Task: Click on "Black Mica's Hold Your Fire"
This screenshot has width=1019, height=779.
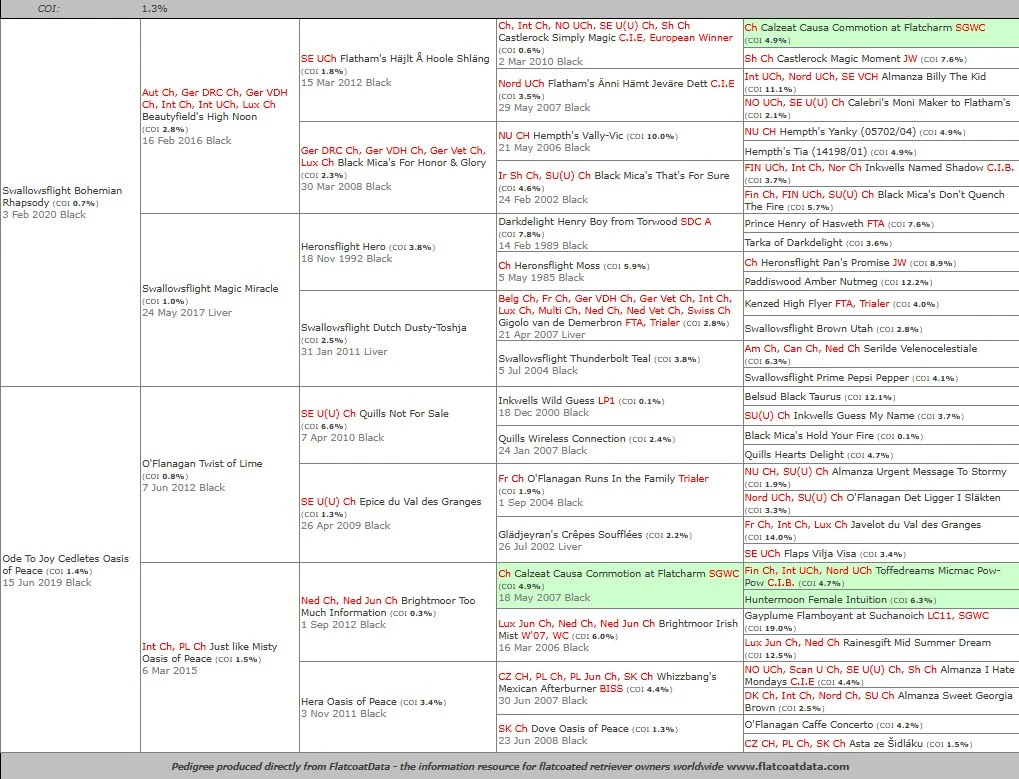Action: [x=809, y=436]
